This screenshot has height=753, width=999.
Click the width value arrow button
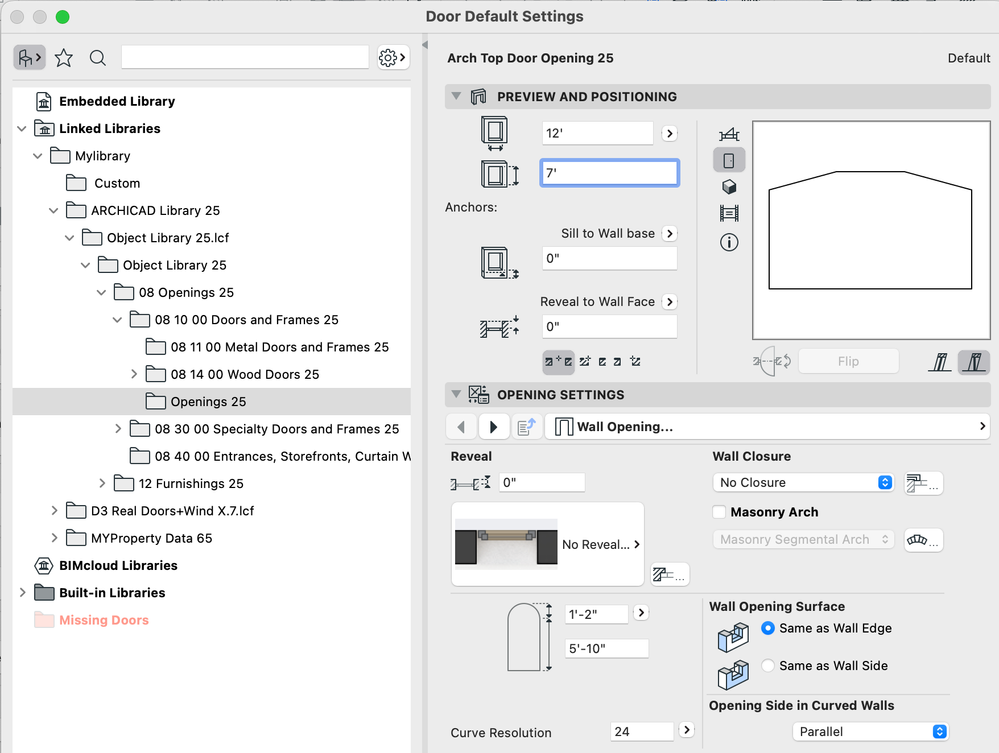point(669,133)
